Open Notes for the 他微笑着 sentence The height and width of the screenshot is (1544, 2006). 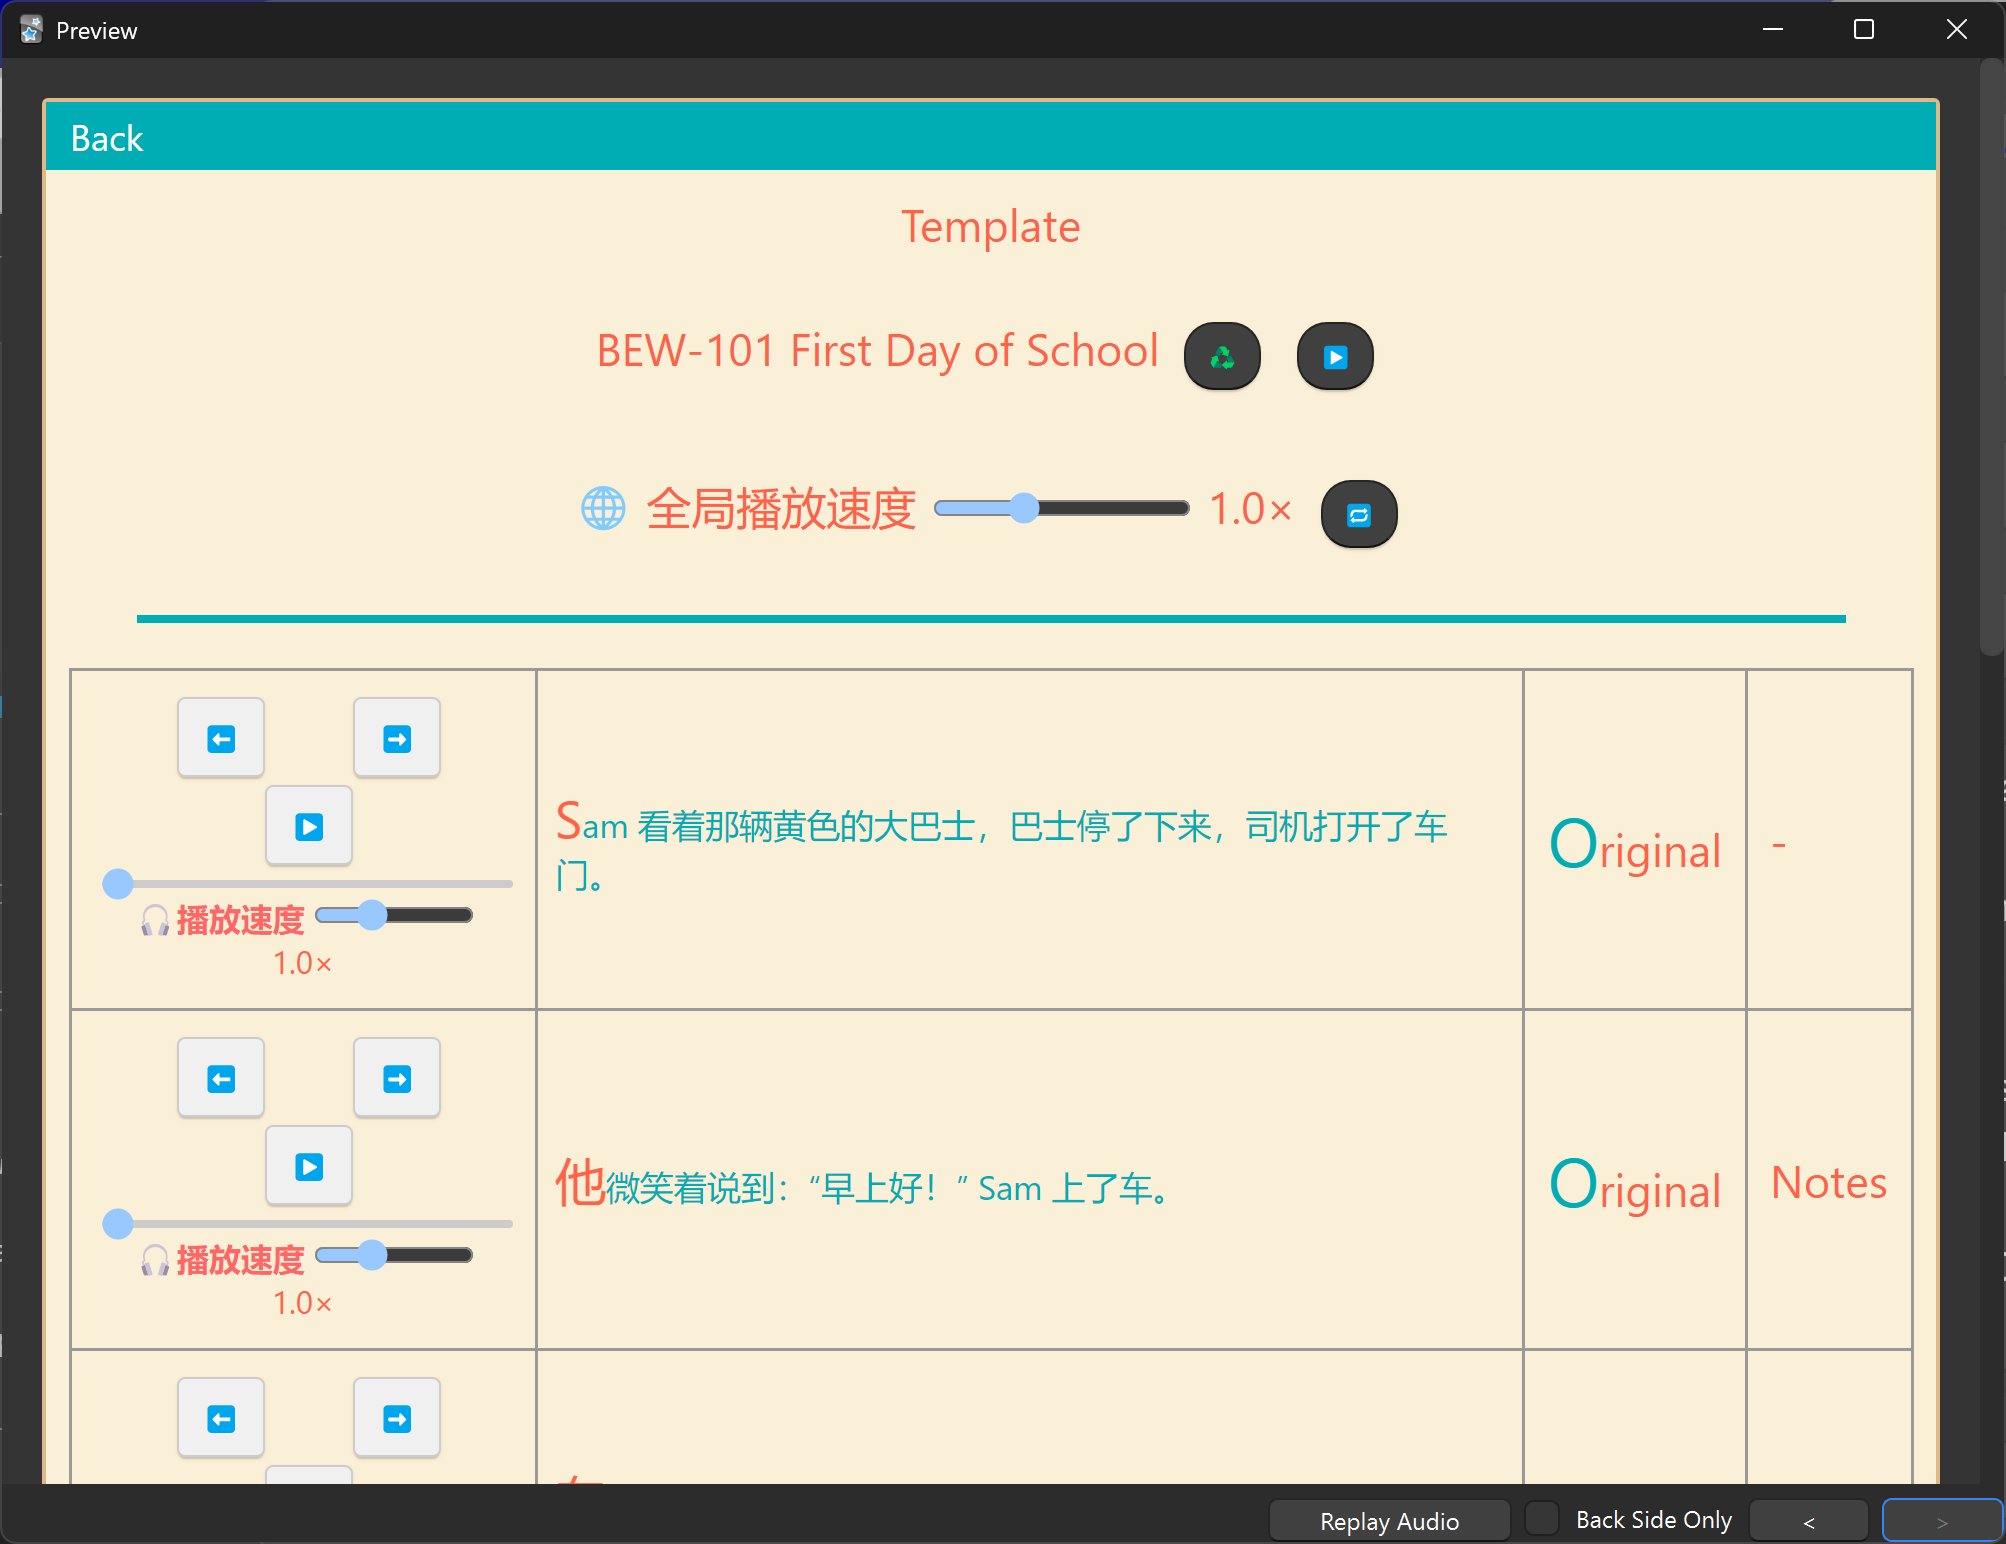(1829, 1182)
